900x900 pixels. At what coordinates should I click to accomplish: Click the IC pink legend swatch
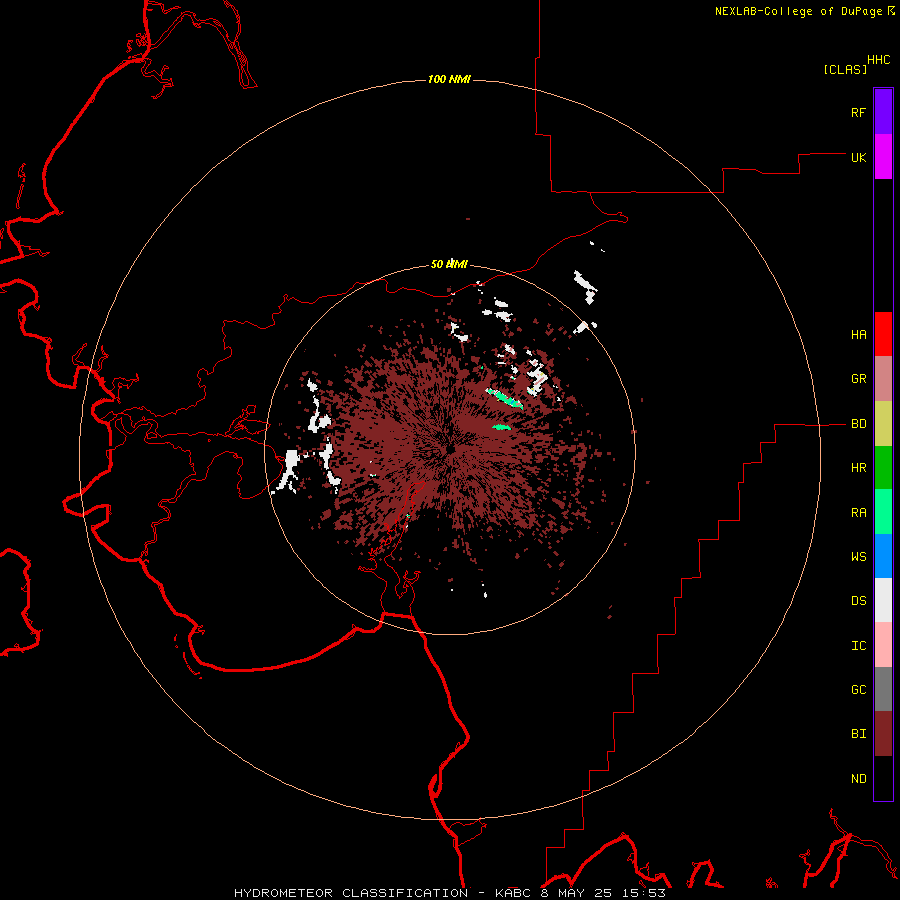[883, 645]
